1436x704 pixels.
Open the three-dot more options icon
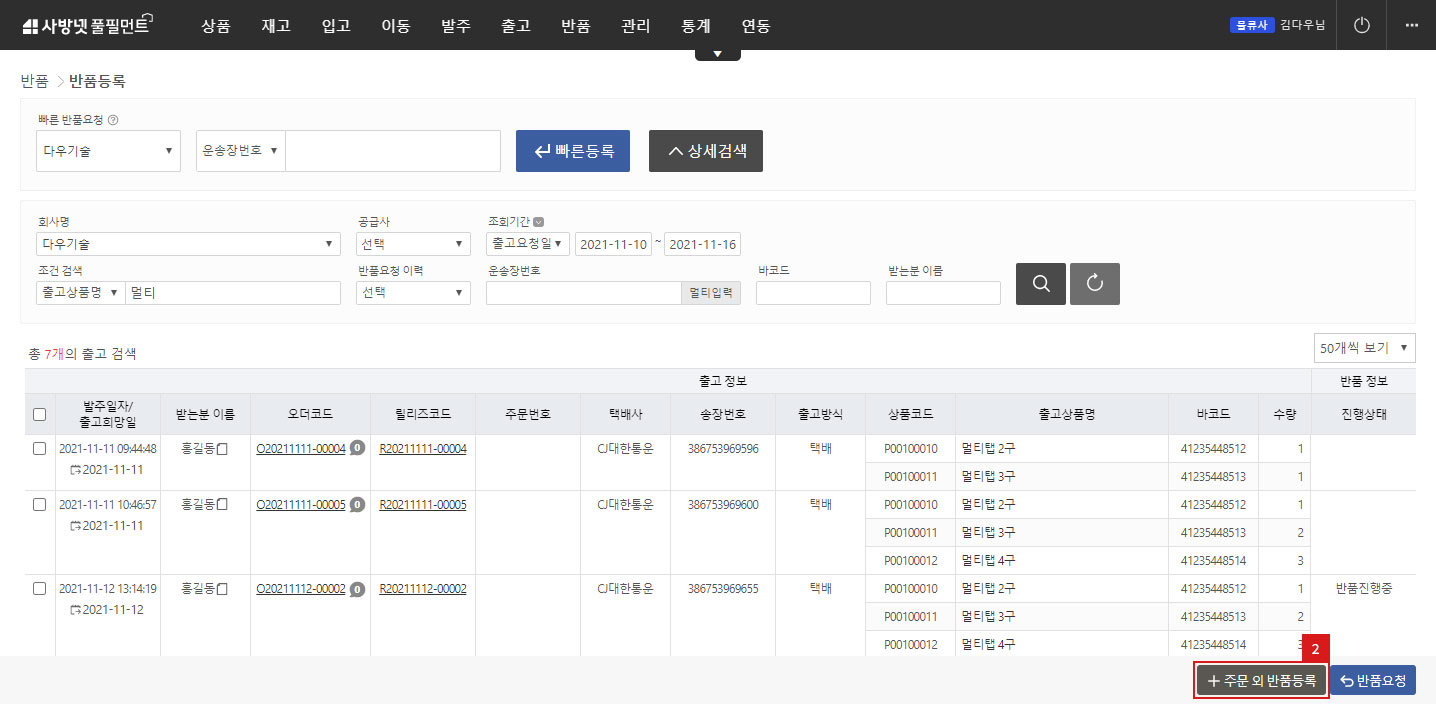[x=1411, y=25]
